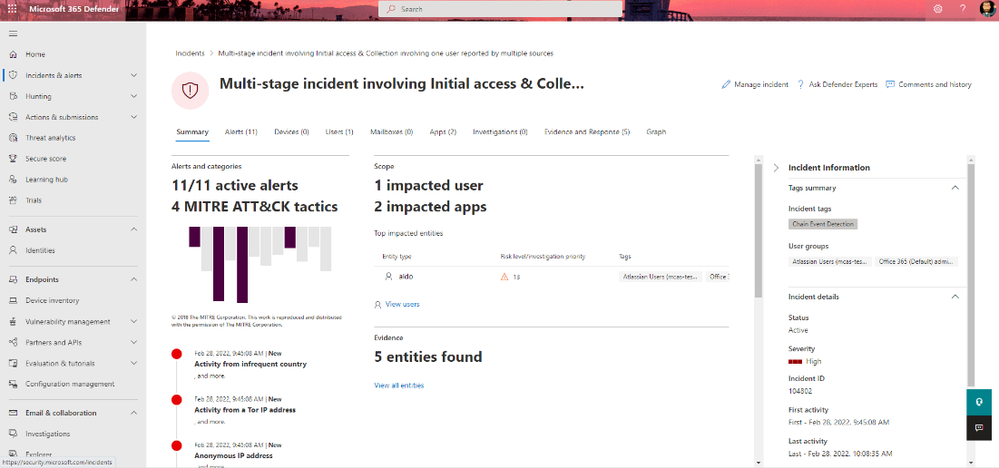Open Activity from infrequent country alert

pyautogui.click(x=250, y=364)
